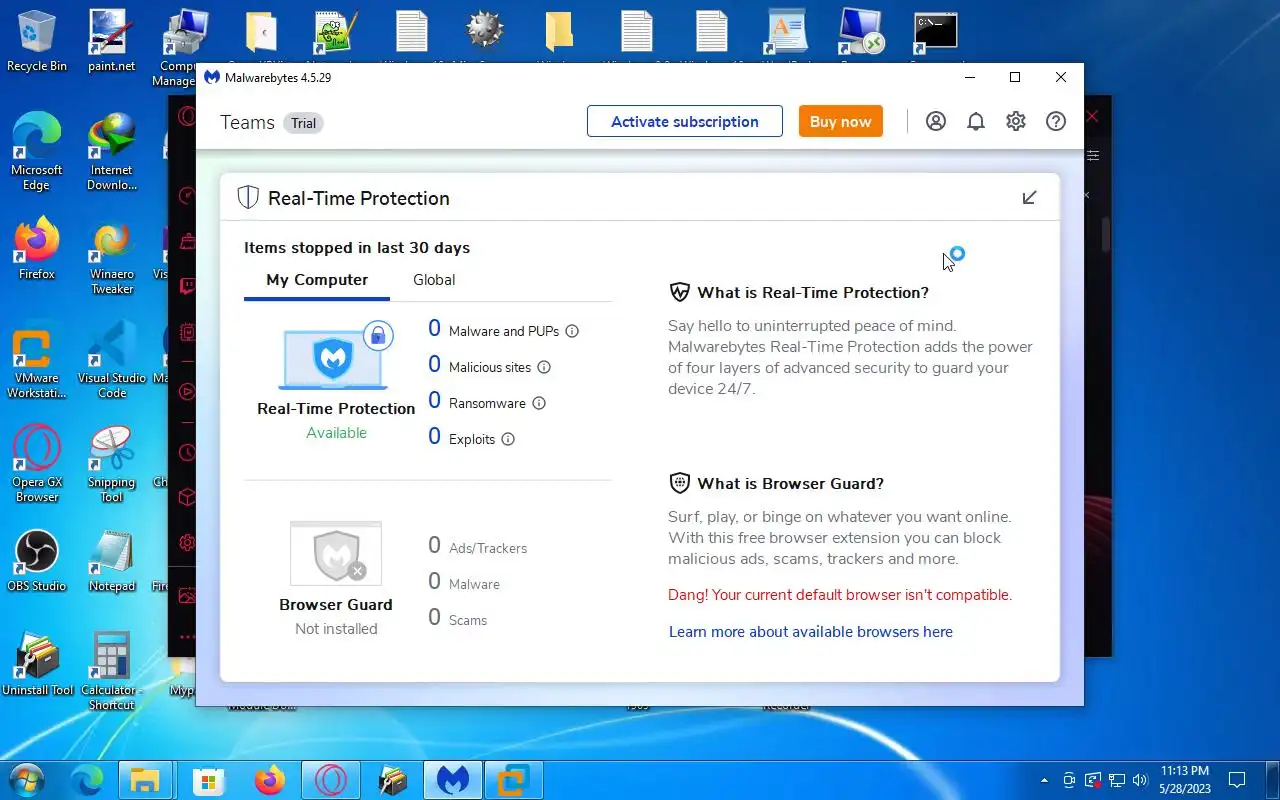The height and width of the screenshot is (800, 1280).
Task: Open VMware Workstation desktop shortcut
Action: (x=37, y=361)
